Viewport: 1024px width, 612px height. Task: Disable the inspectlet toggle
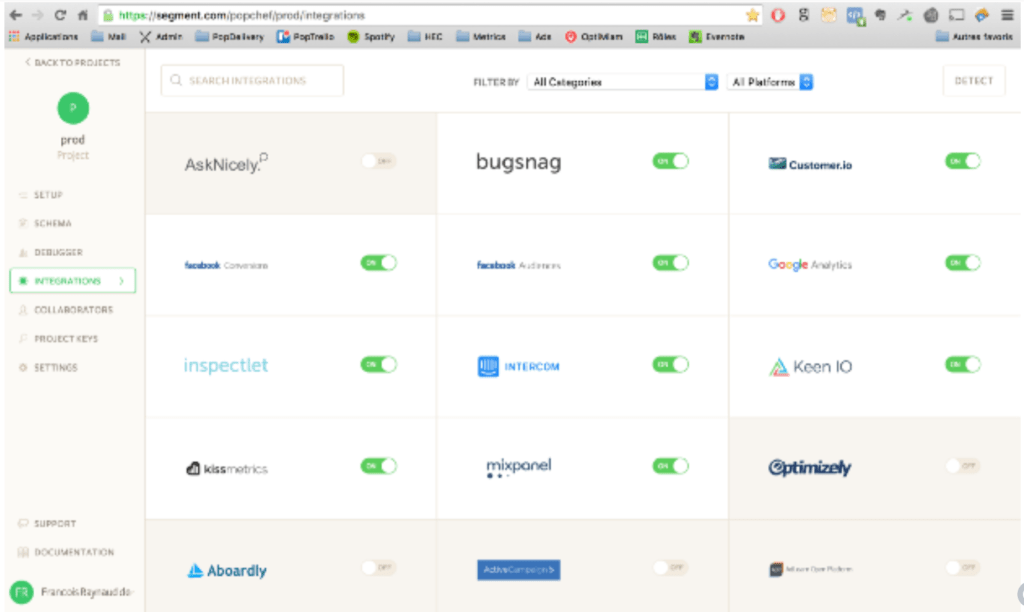point(379,364)
